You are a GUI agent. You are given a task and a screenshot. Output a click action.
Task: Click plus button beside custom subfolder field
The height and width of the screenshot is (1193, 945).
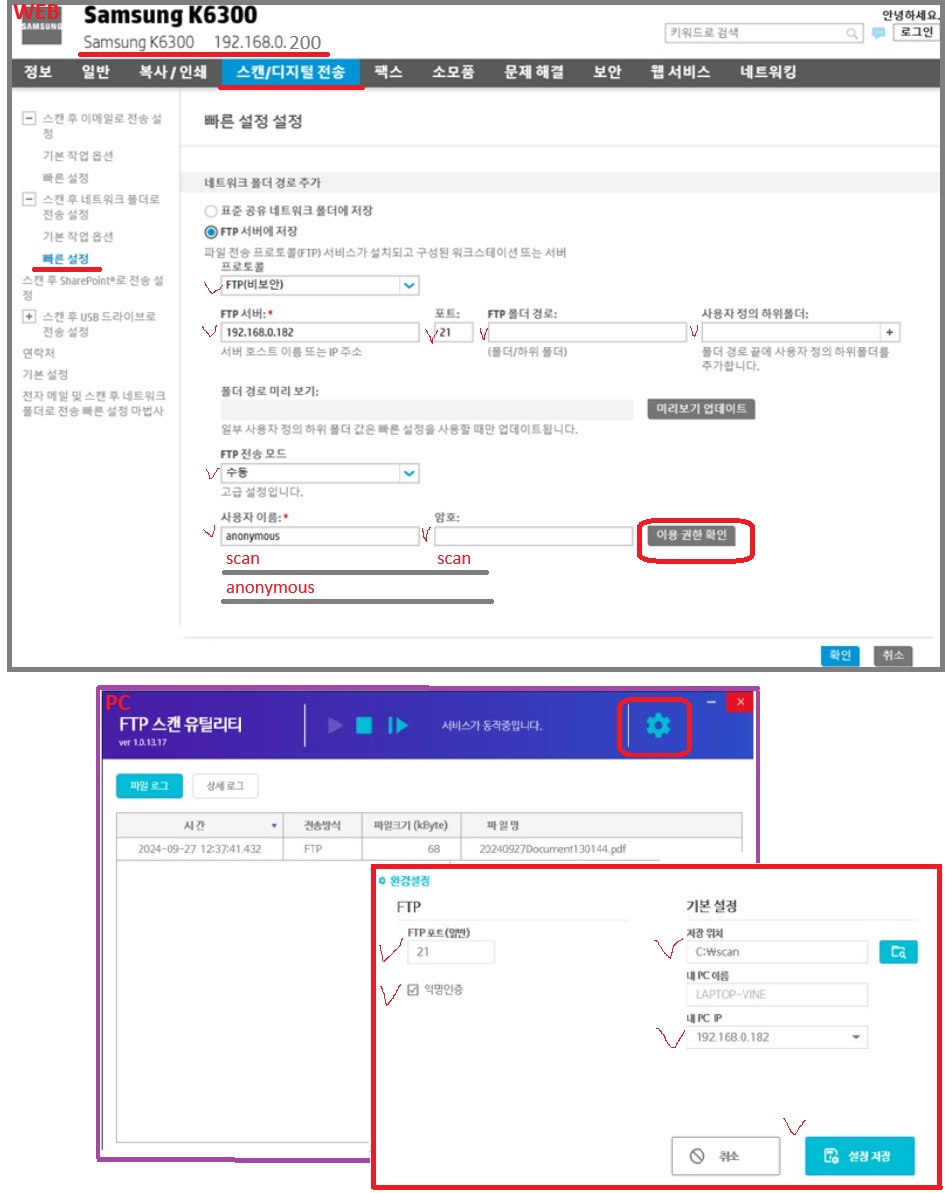click(x=889, y=332)
